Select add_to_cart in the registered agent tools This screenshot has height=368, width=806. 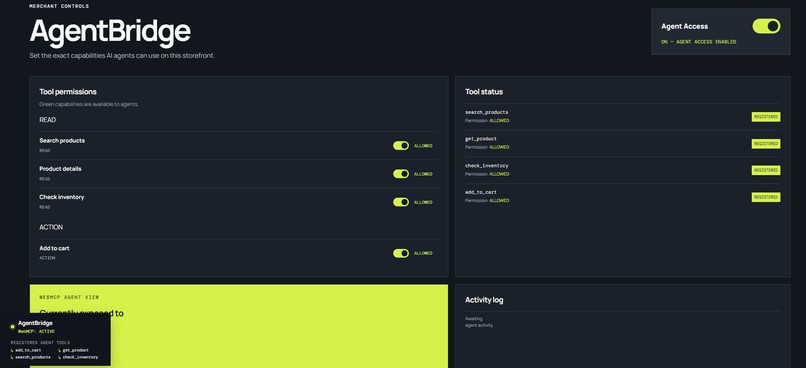28,350
